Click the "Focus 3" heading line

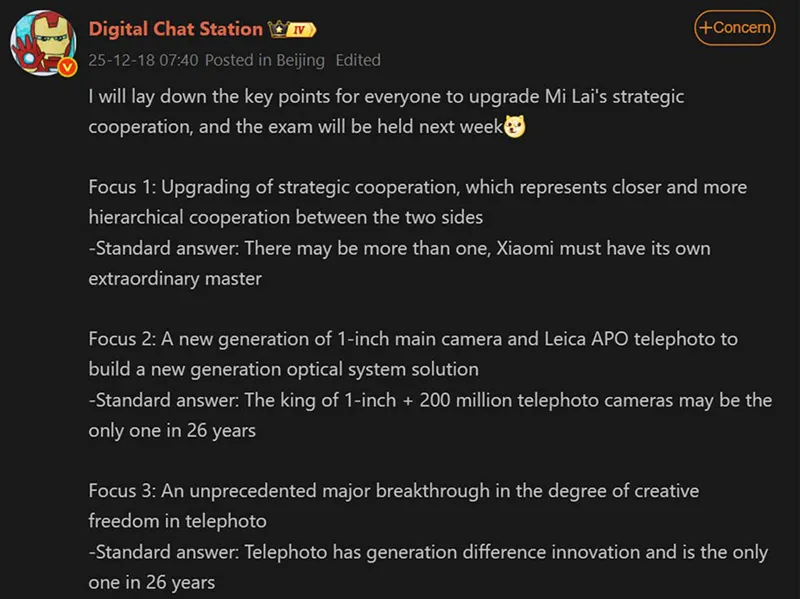[x=393, y=491]
